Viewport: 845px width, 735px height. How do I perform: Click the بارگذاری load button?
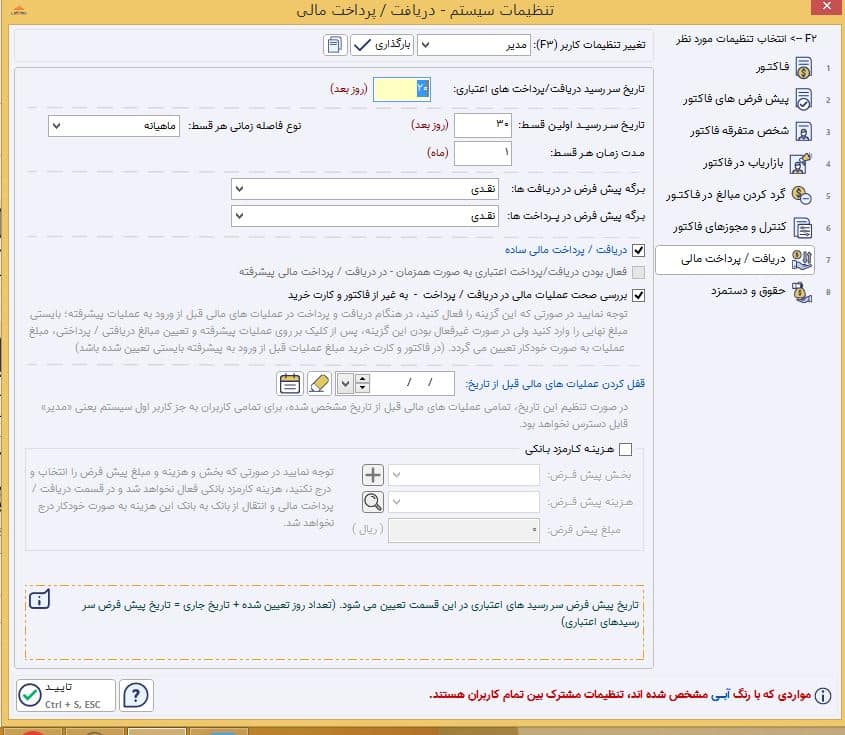coord(382,45)
